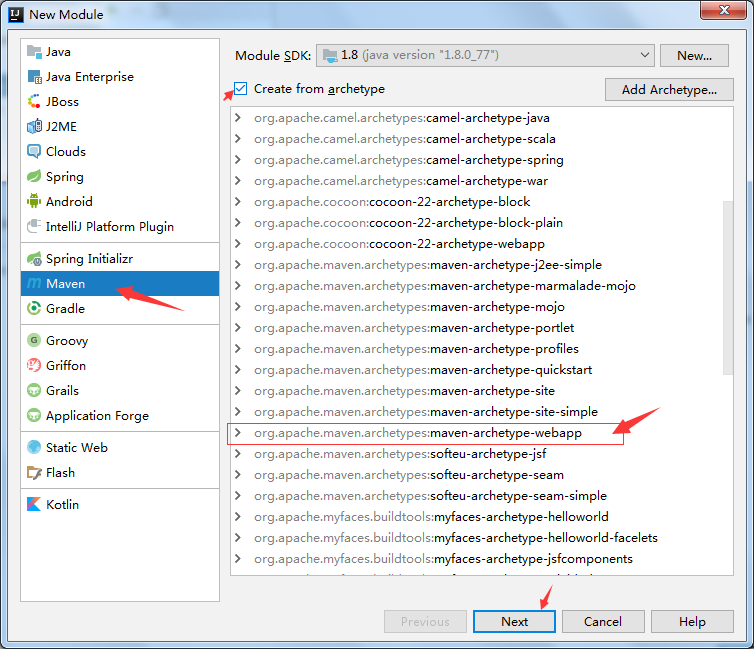Click the Java folder icon

(x=34, y=51)
